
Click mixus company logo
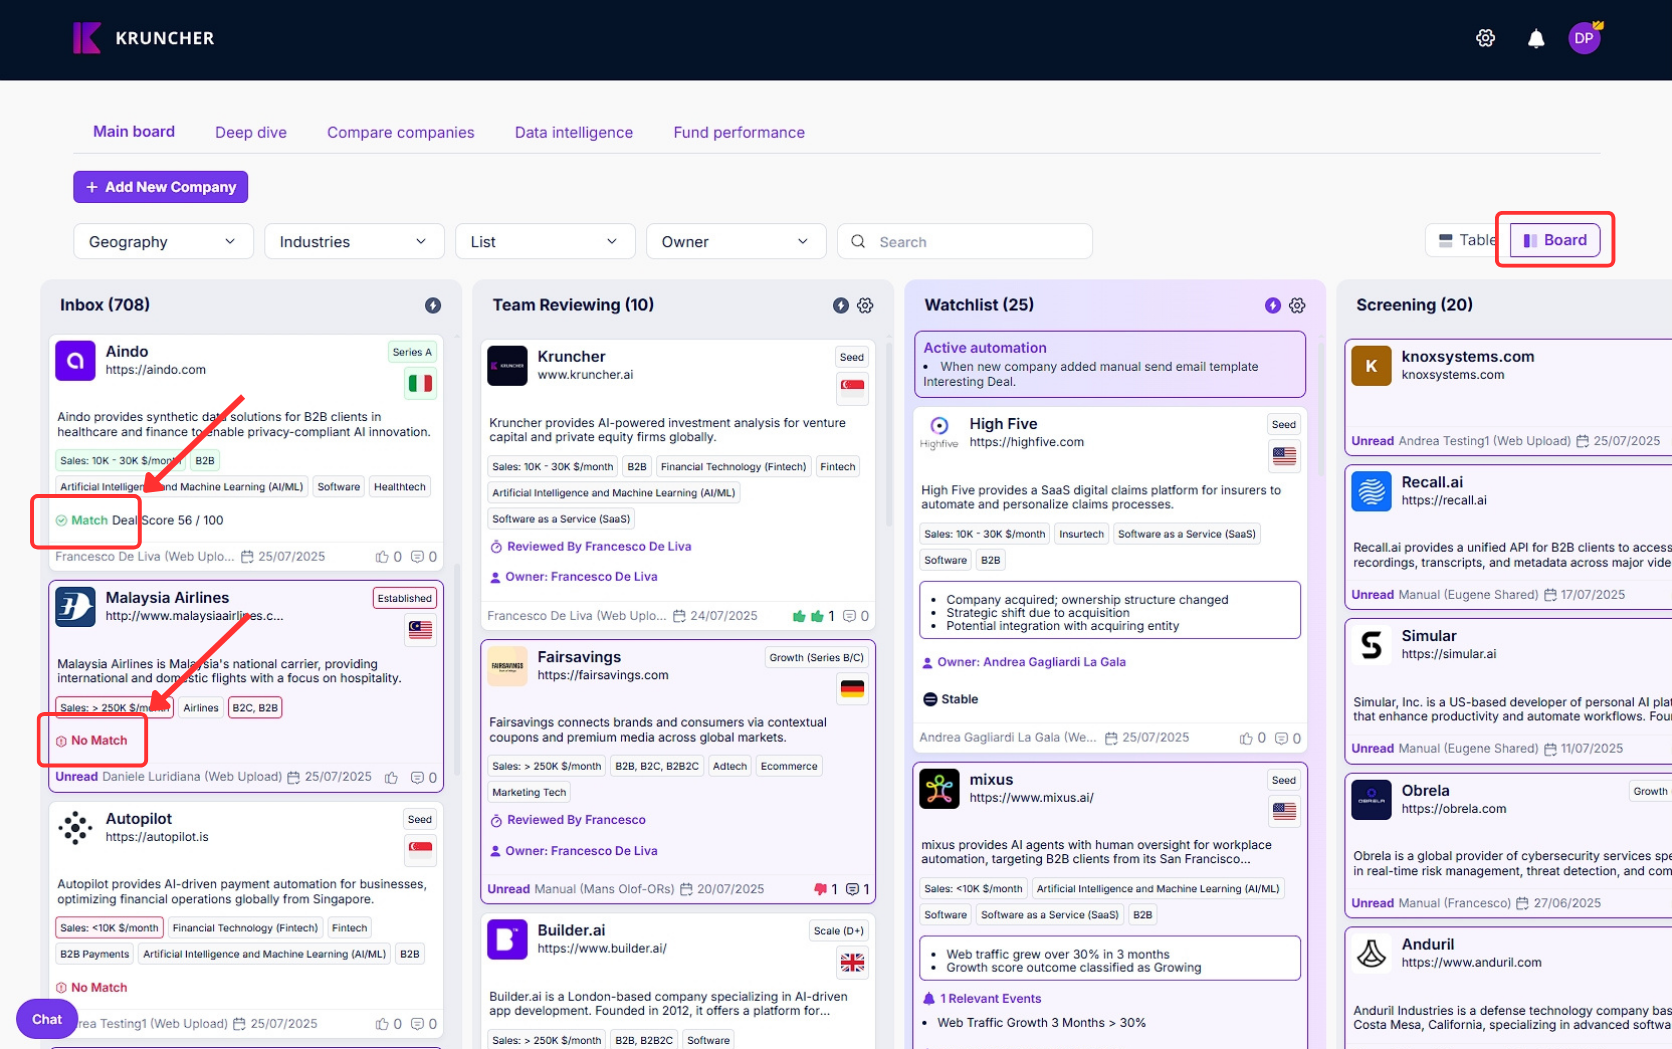pyautogui.click(x=939, y=789)
